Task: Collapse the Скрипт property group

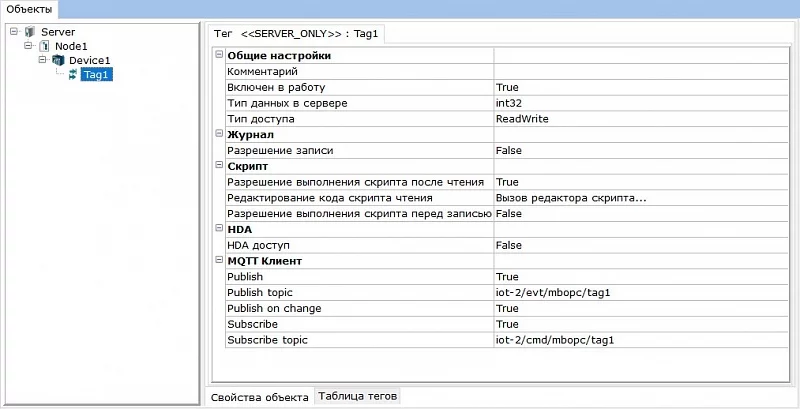Action: coord(219,166)
